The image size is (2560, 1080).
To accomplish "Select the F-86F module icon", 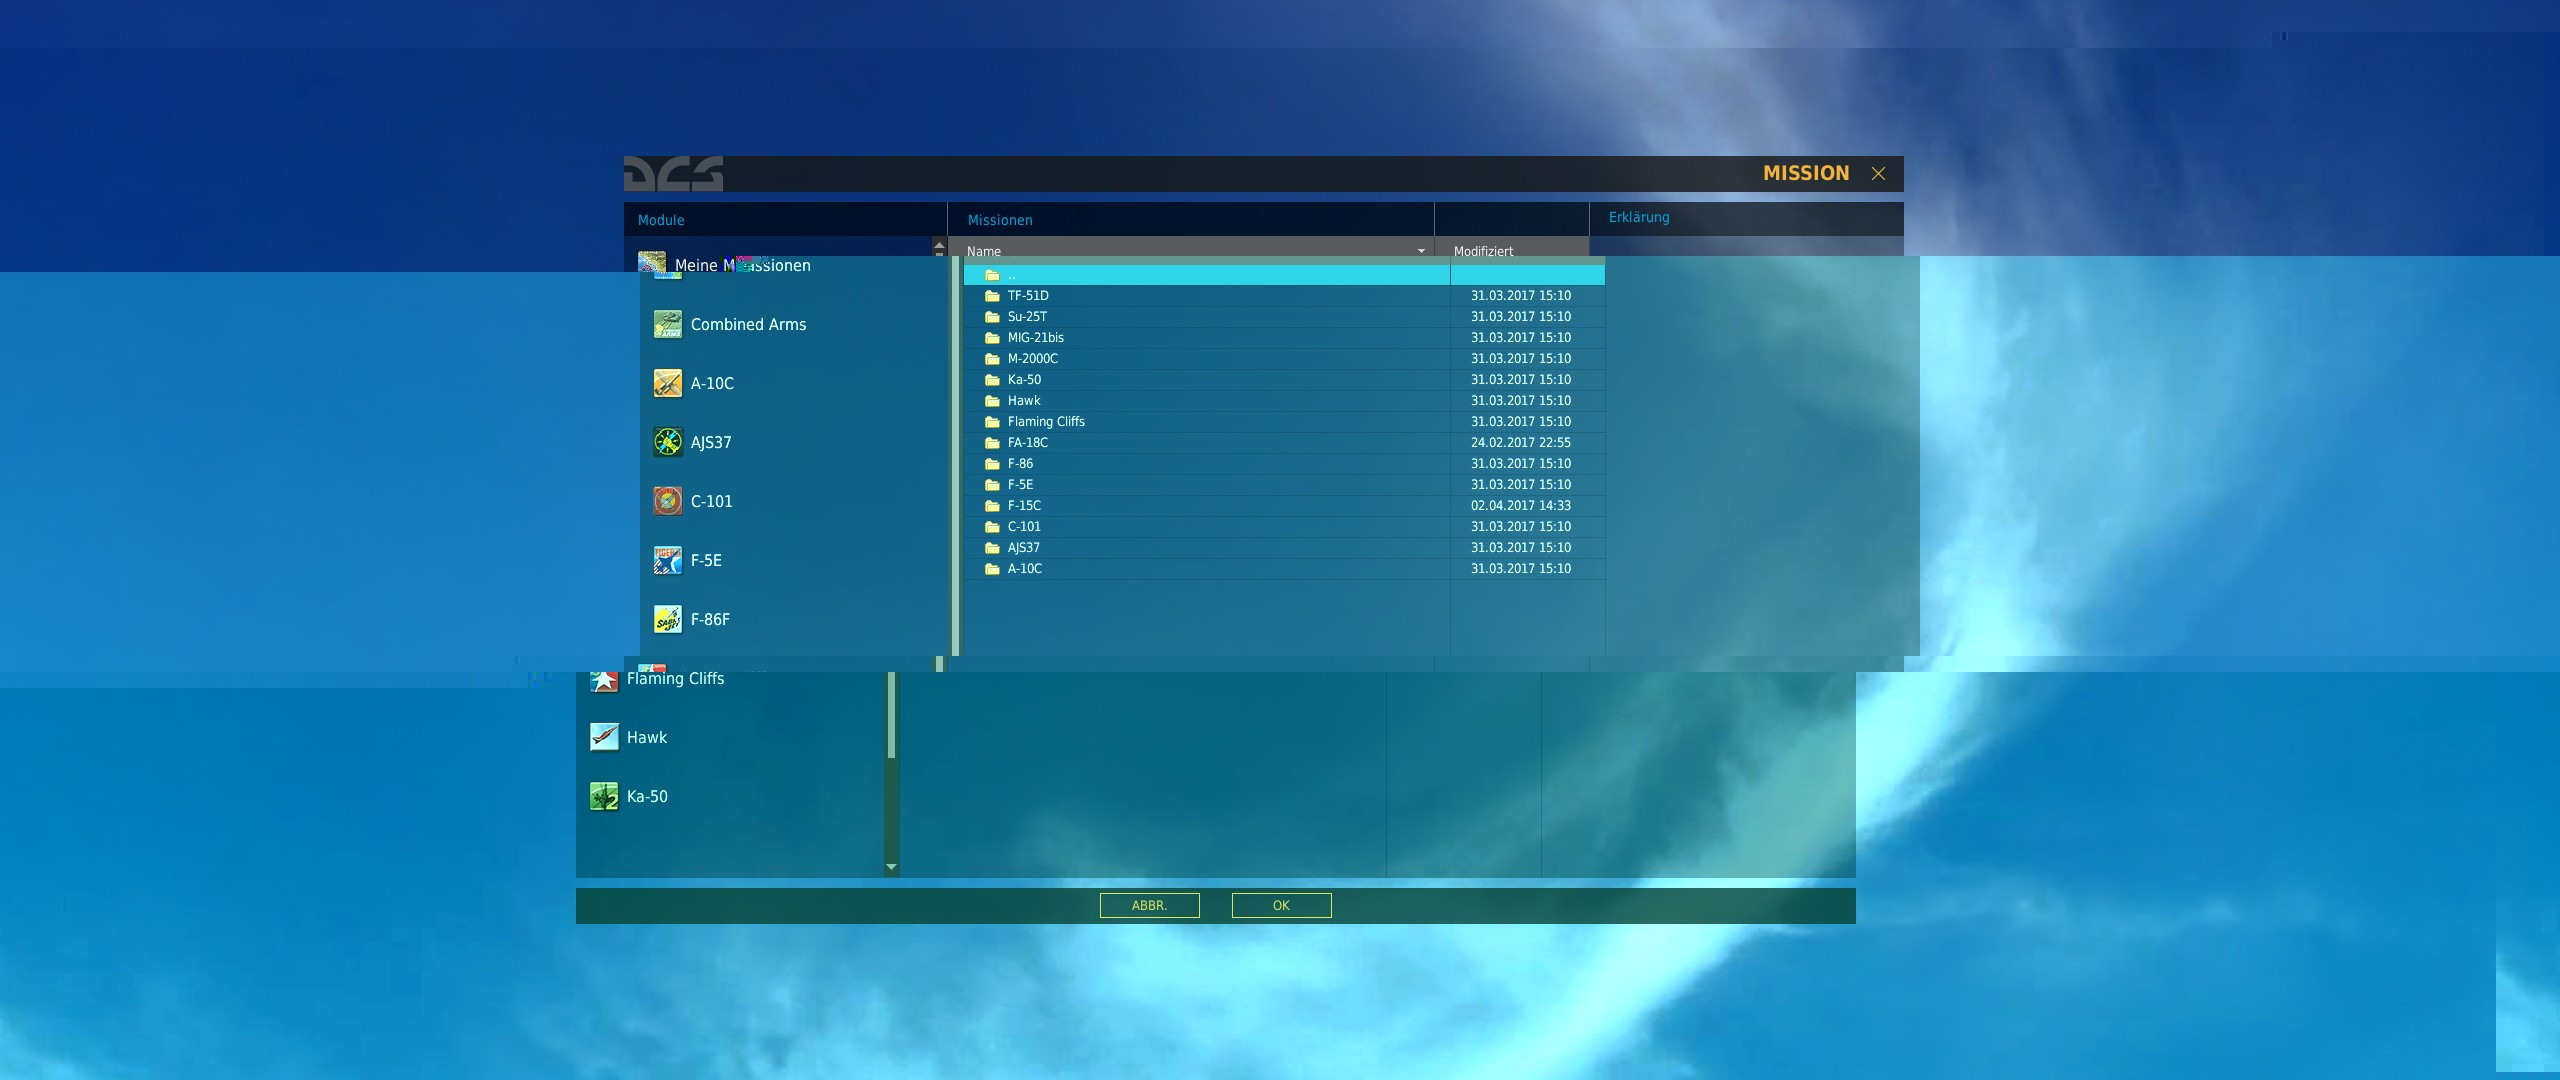I will tap(667, 619).
